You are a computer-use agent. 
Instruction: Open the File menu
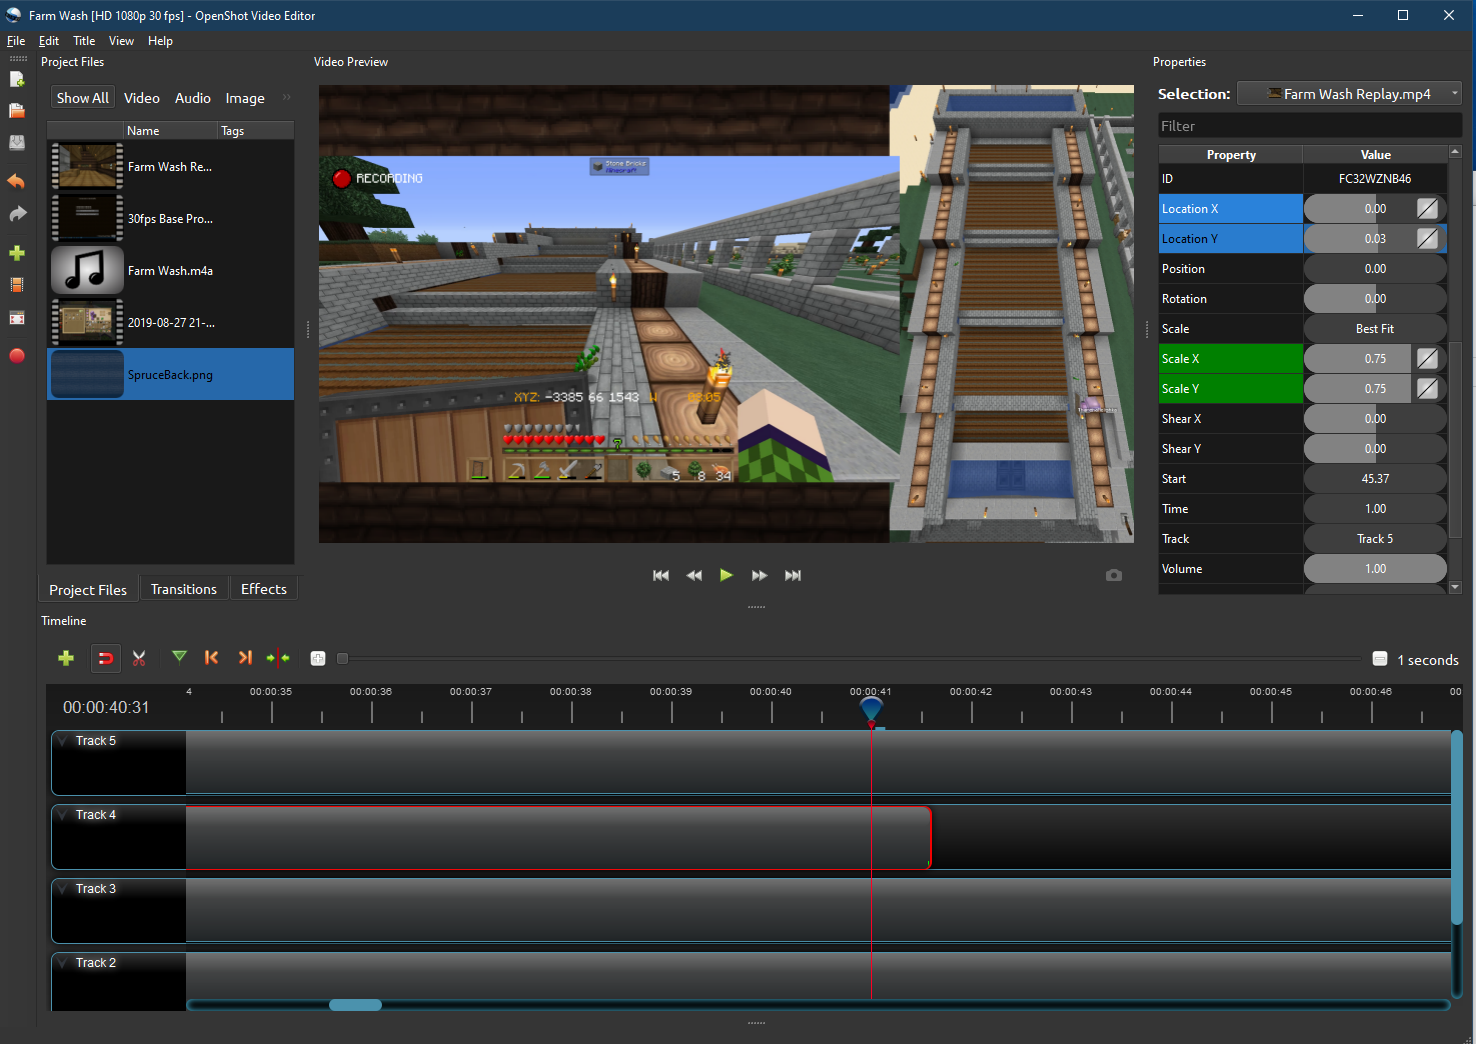pyautogui.click(x=16, y=41)
